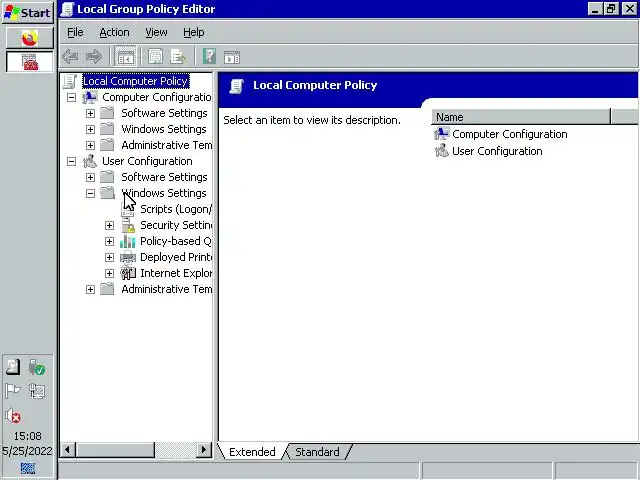Select User Configuration in the Name list

(x=497, y=151)
